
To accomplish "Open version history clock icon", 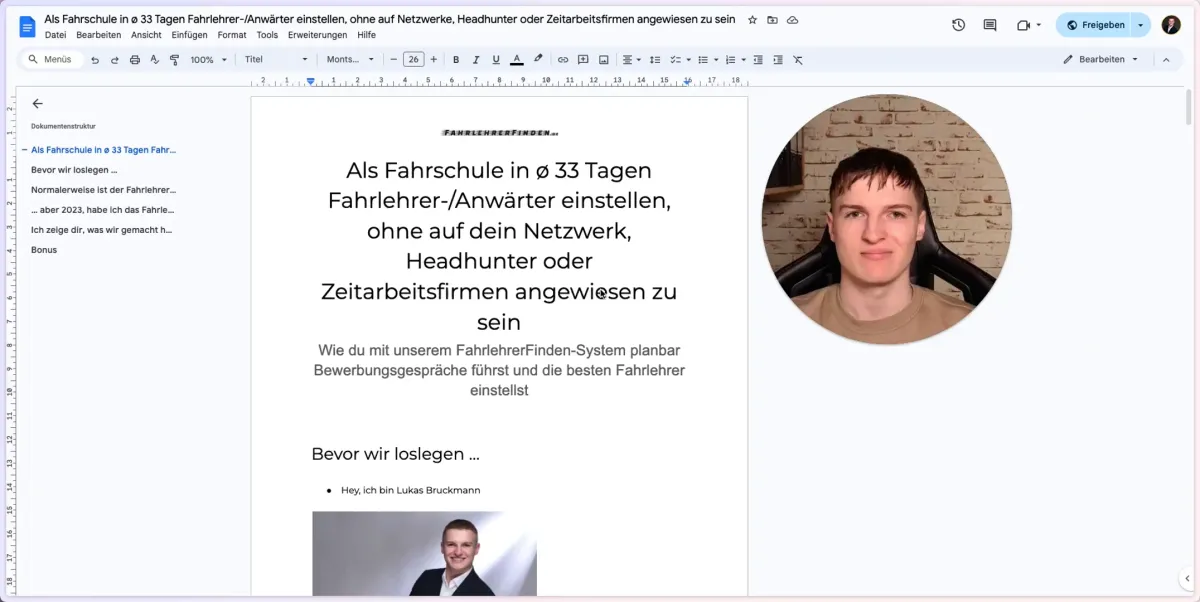I will pyautogui.click(x=958, y=25).
